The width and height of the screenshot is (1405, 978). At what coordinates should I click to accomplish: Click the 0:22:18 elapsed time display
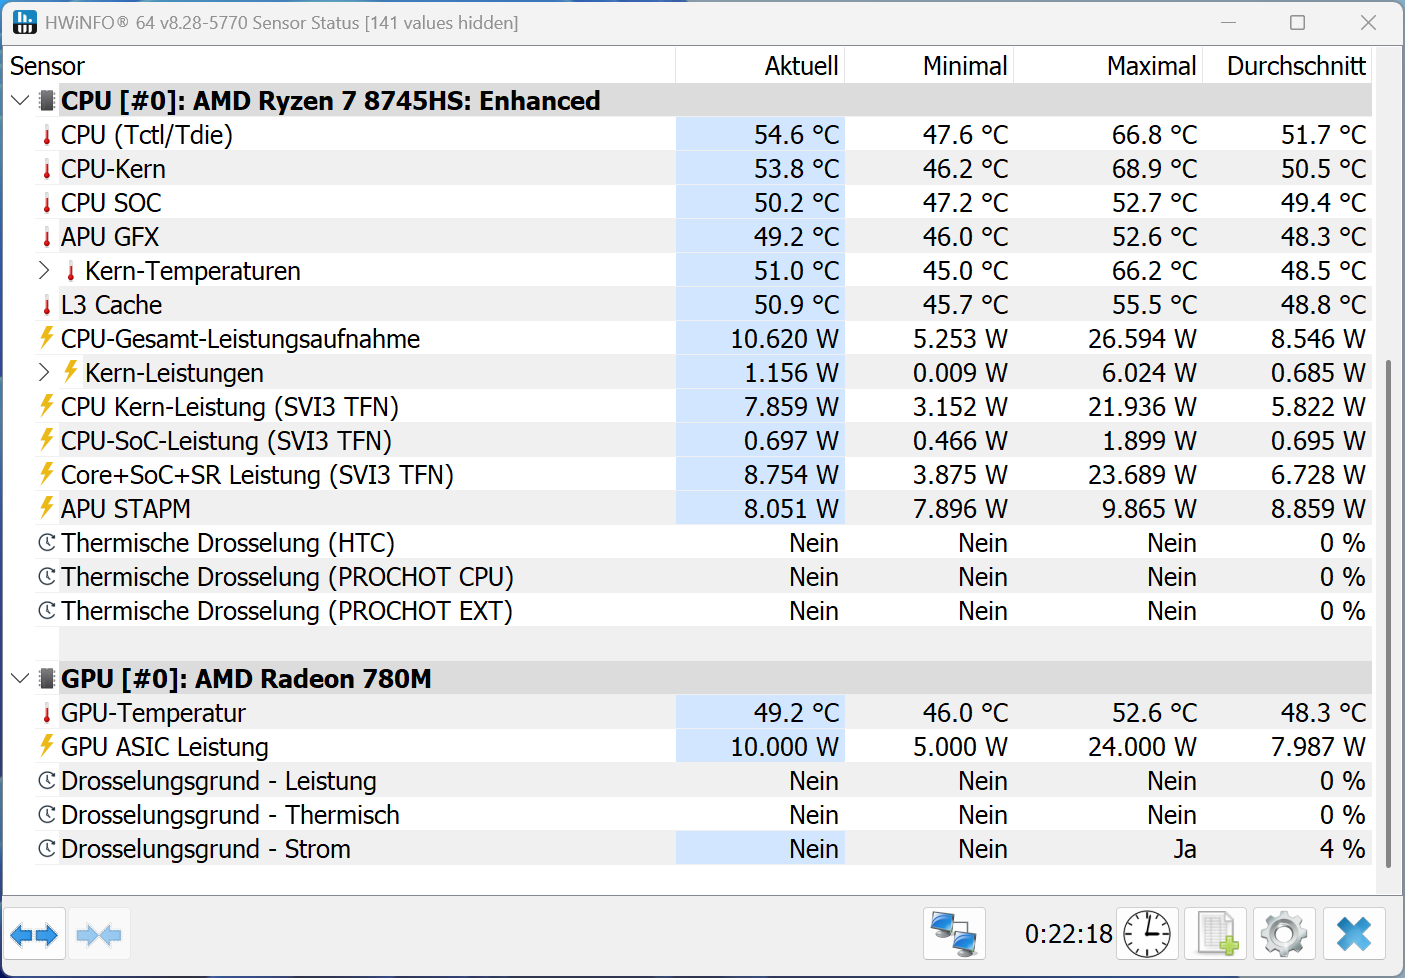(x=1068, y=934)
